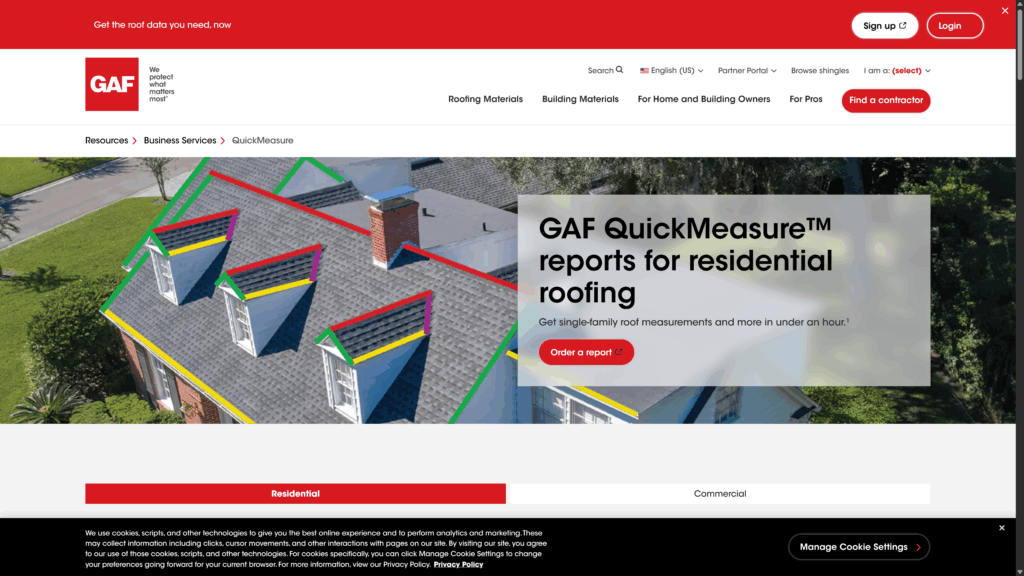Select the Residential tab
The image size is (1024, 576).
tap(294, 493)
